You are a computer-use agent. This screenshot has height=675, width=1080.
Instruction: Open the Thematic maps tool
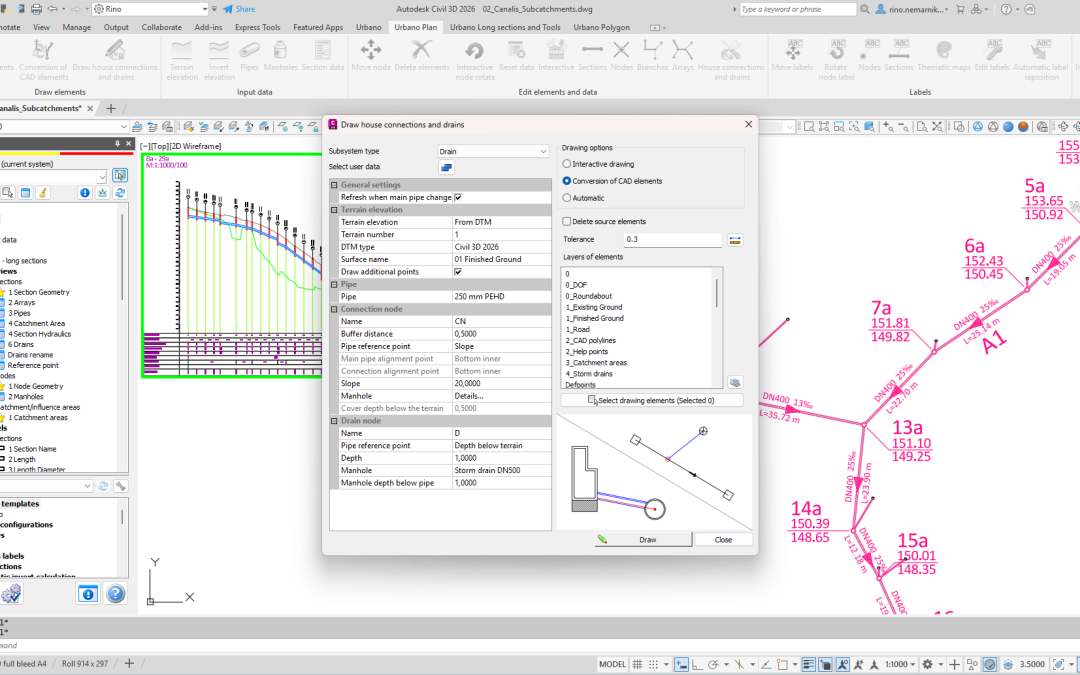(944, 56)
